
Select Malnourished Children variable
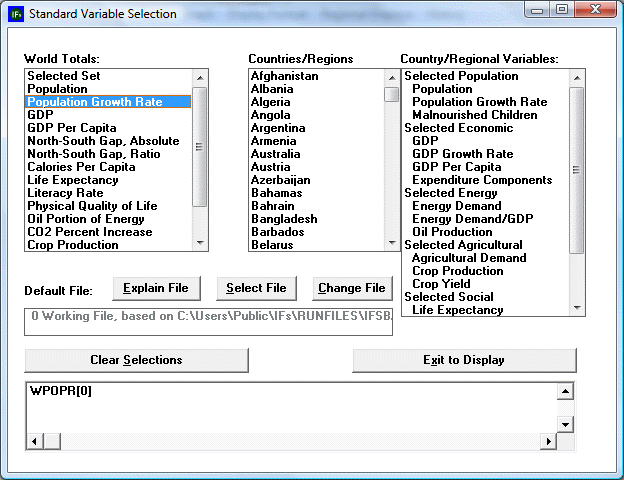(475, 115)
